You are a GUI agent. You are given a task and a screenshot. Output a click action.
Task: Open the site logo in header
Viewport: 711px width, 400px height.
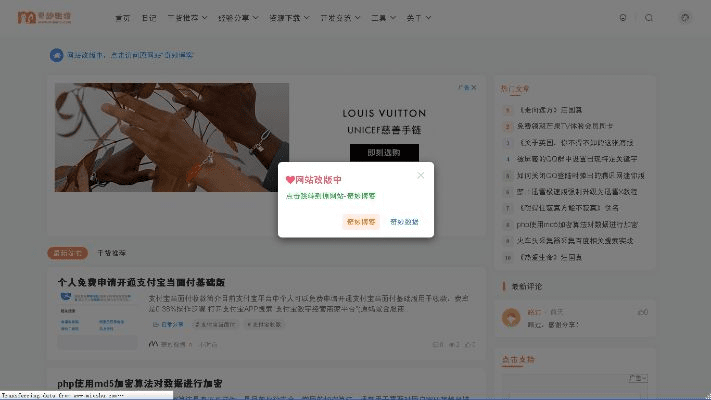point(44,17)
